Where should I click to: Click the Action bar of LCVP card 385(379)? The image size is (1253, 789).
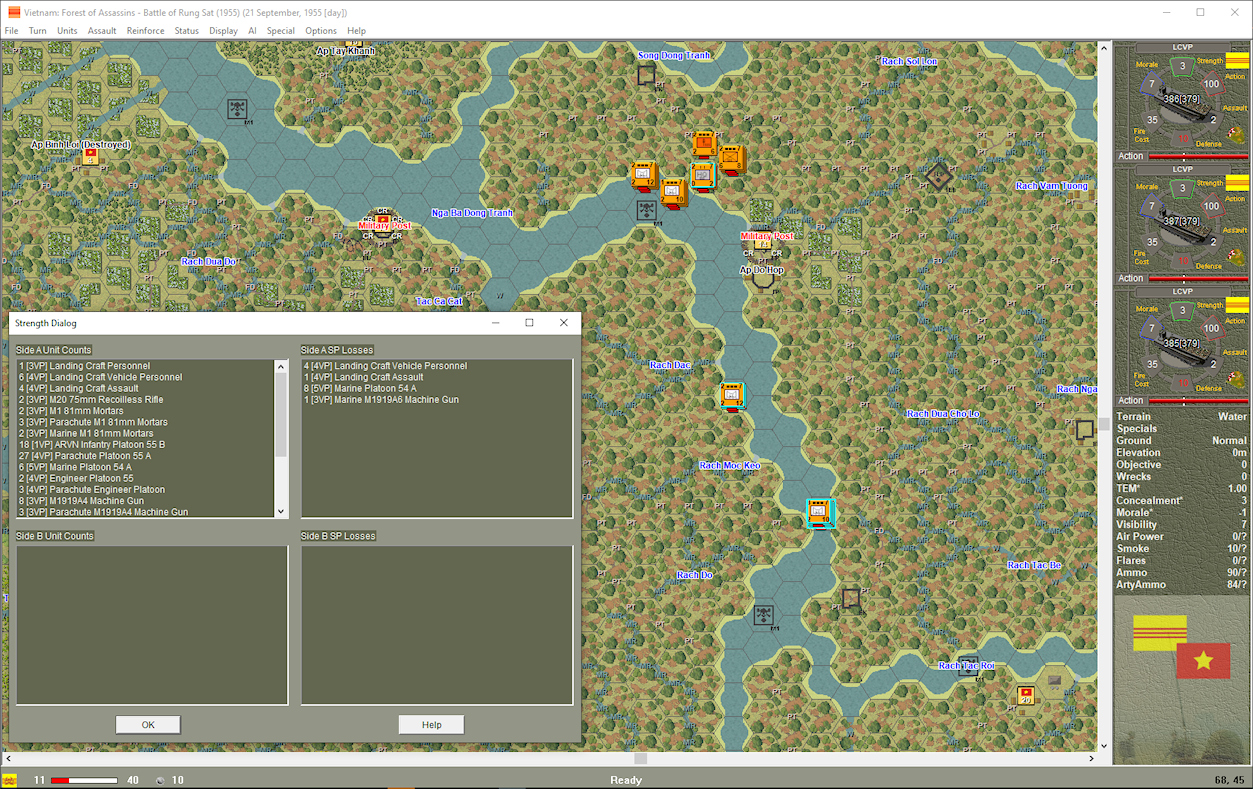tap(1198, 401)
